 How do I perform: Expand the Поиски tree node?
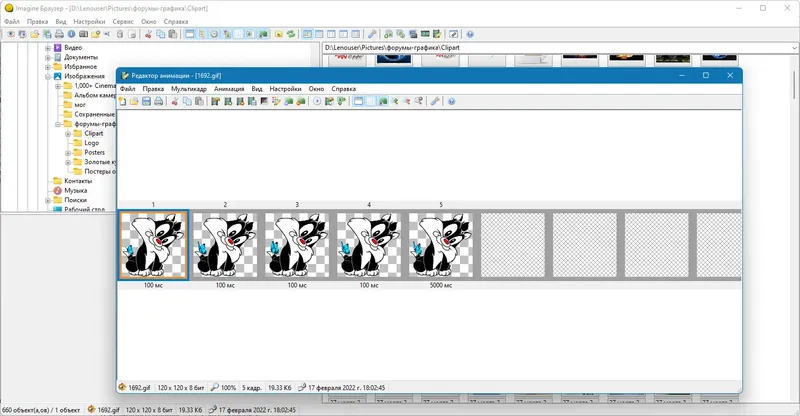(x=48, y=201)
